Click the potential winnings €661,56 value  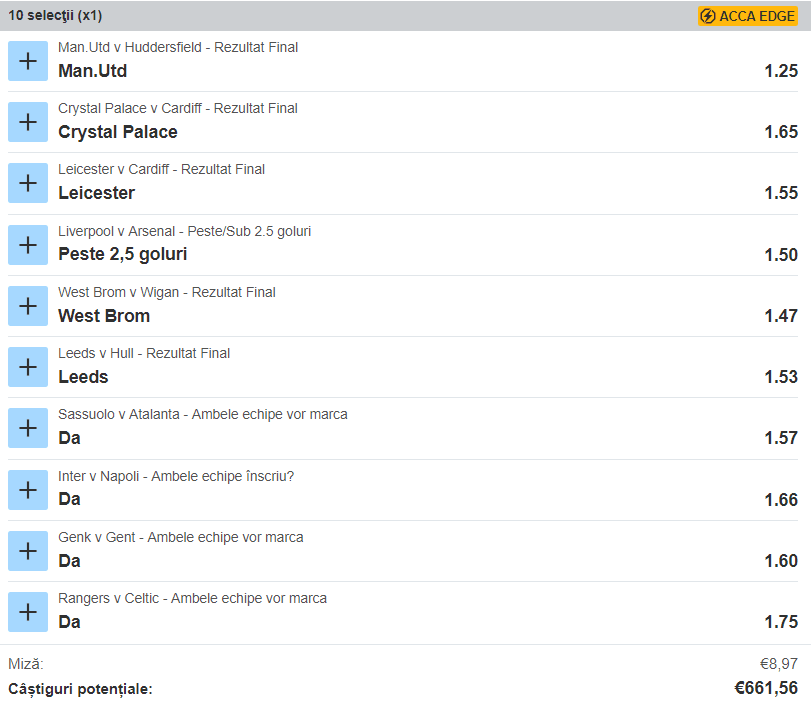765,688
